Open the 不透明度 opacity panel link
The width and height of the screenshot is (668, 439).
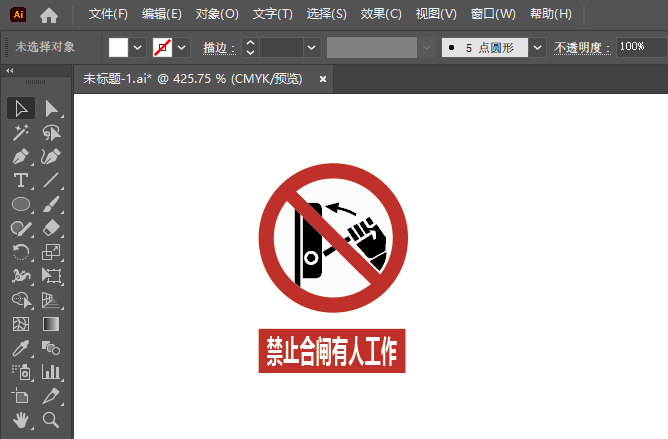pos(582,48)
